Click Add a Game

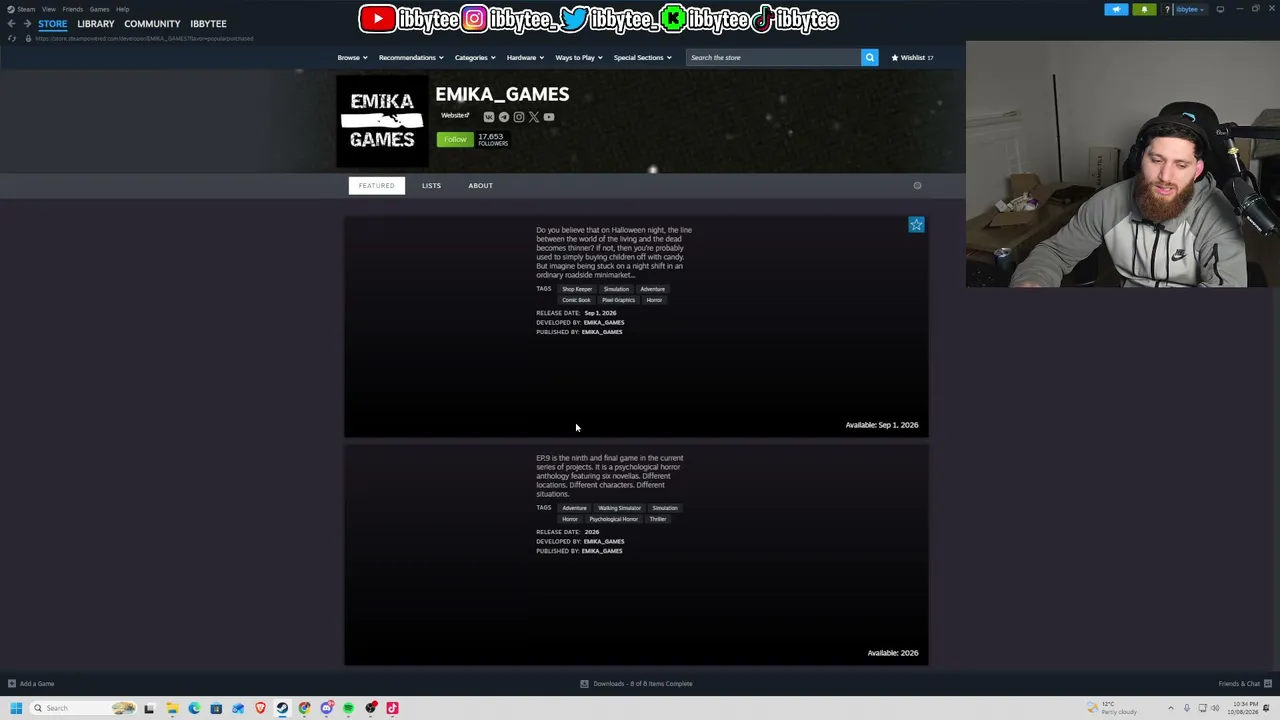click(x=31, y=684)
